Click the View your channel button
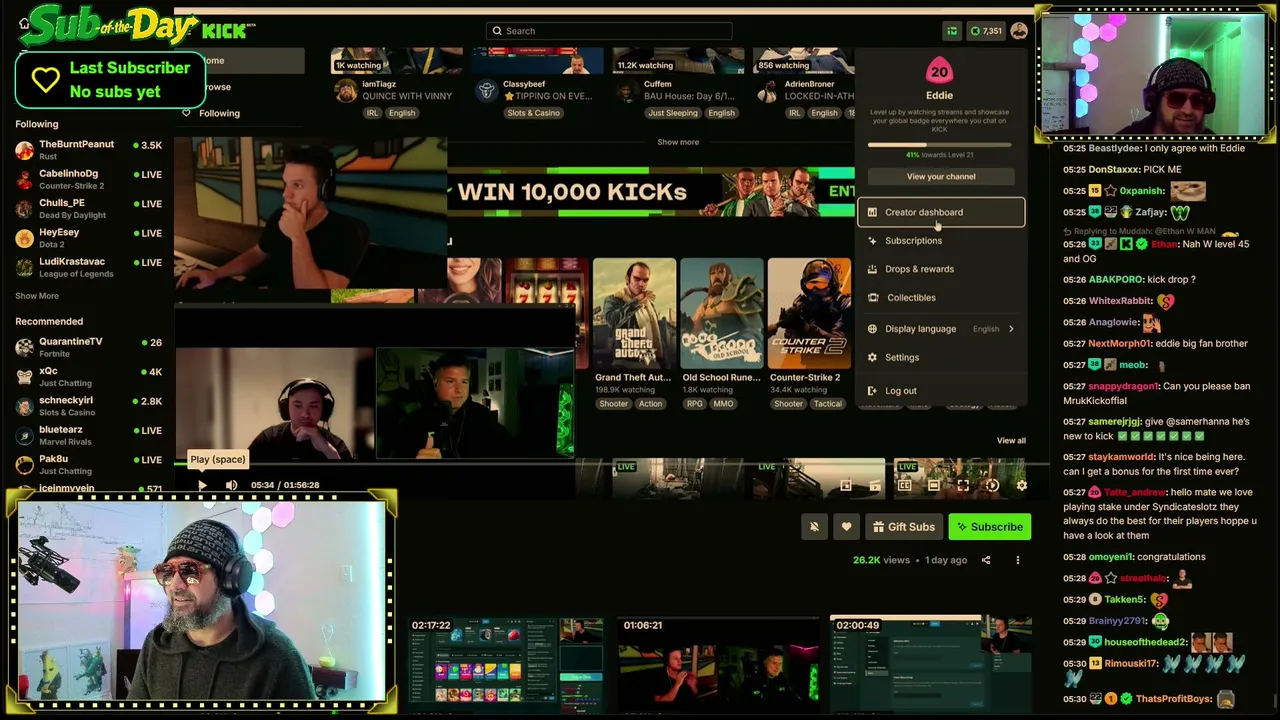Image resolution: width=1280 pixels, height=720 pixels. (941, 177)
